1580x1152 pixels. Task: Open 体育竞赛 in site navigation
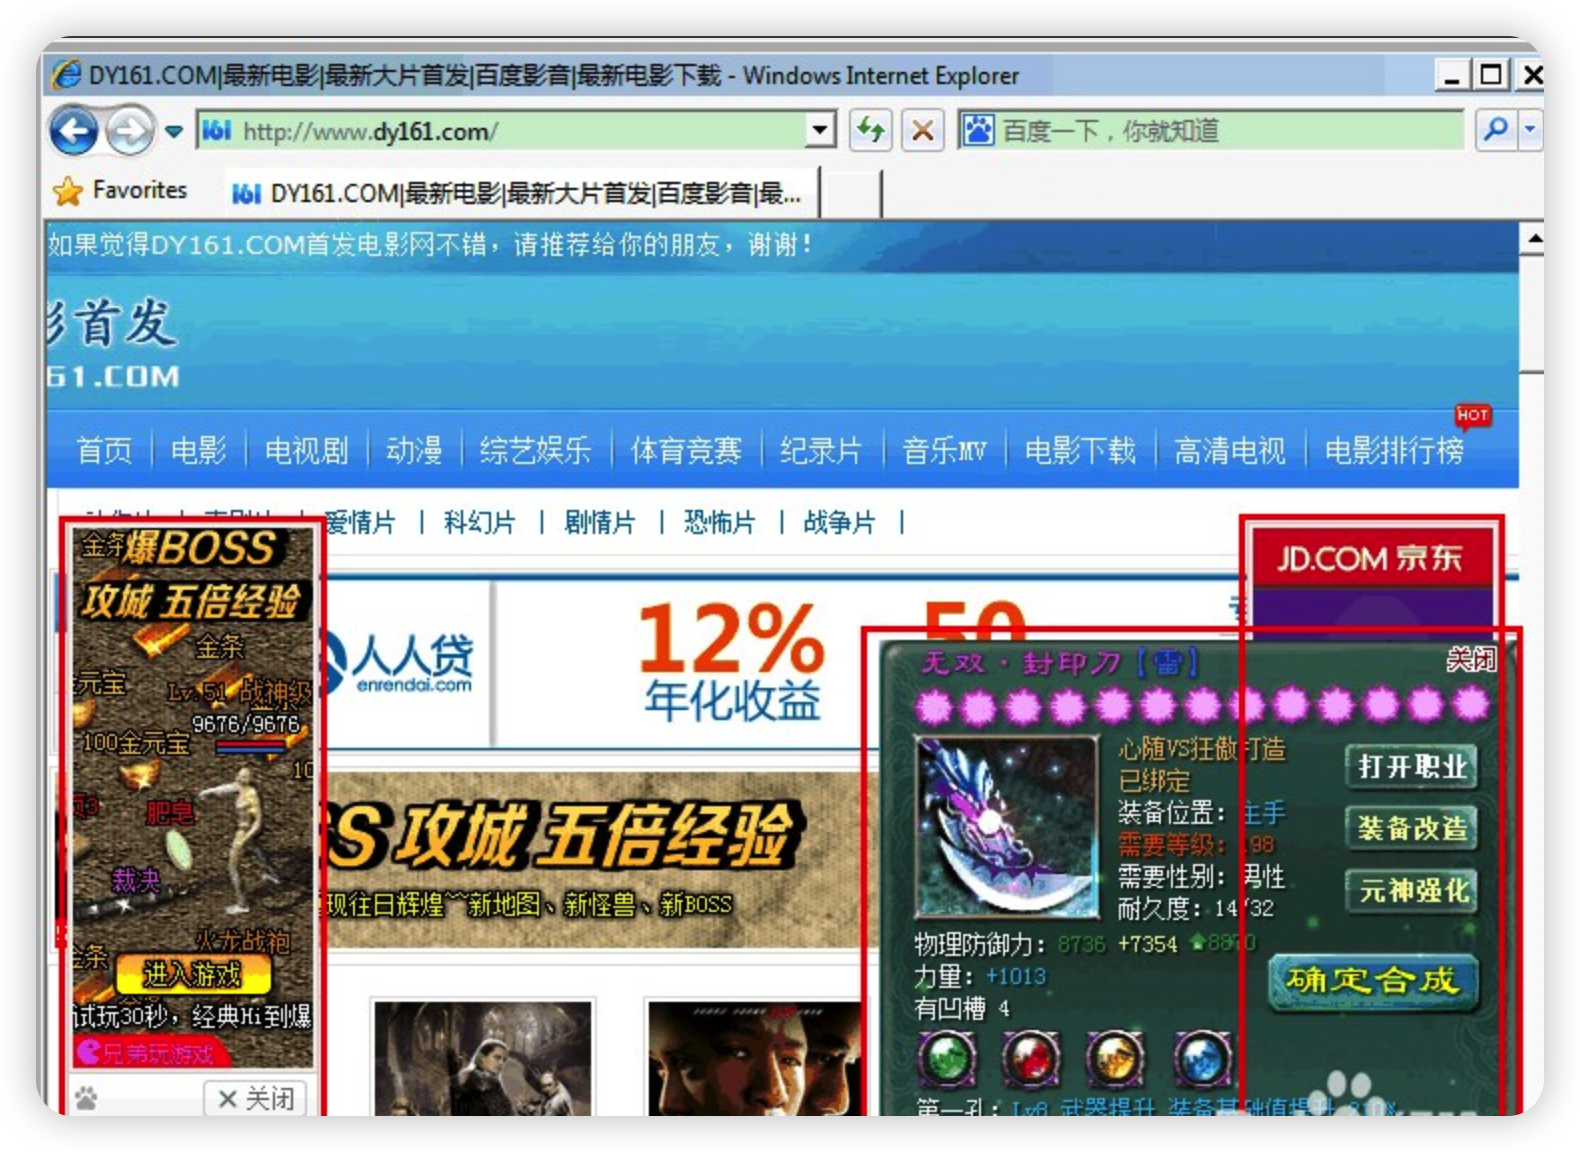tap(686, 450)
